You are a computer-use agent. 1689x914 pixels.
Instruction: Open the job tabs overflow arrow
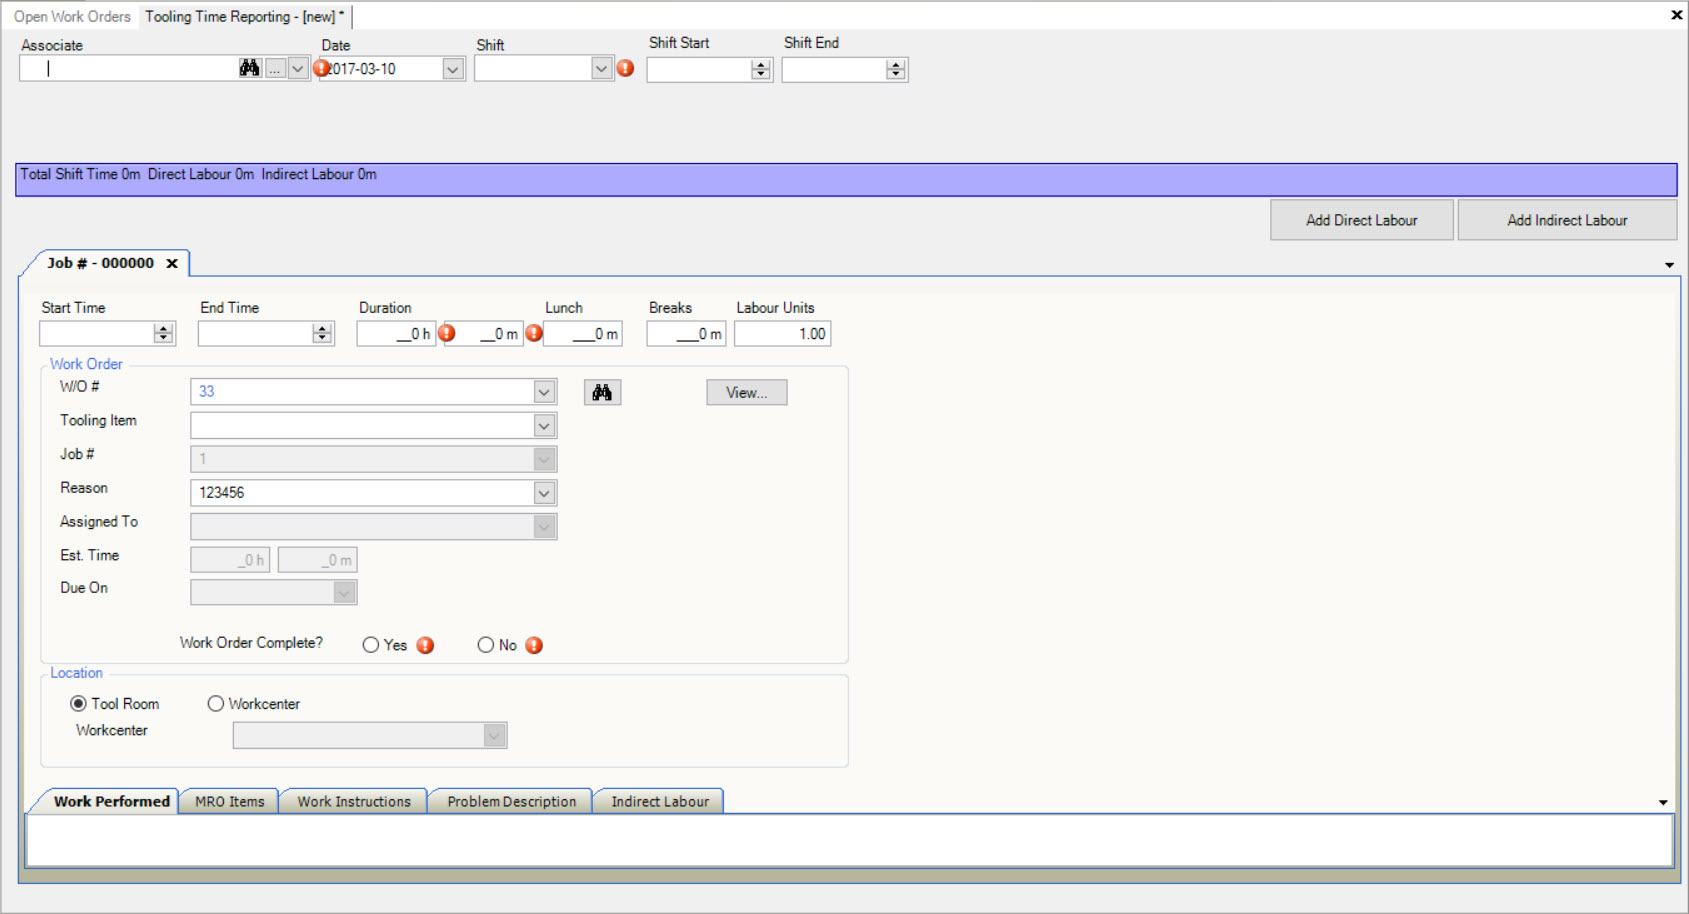pyautogui.click(x=1669, y=265)
